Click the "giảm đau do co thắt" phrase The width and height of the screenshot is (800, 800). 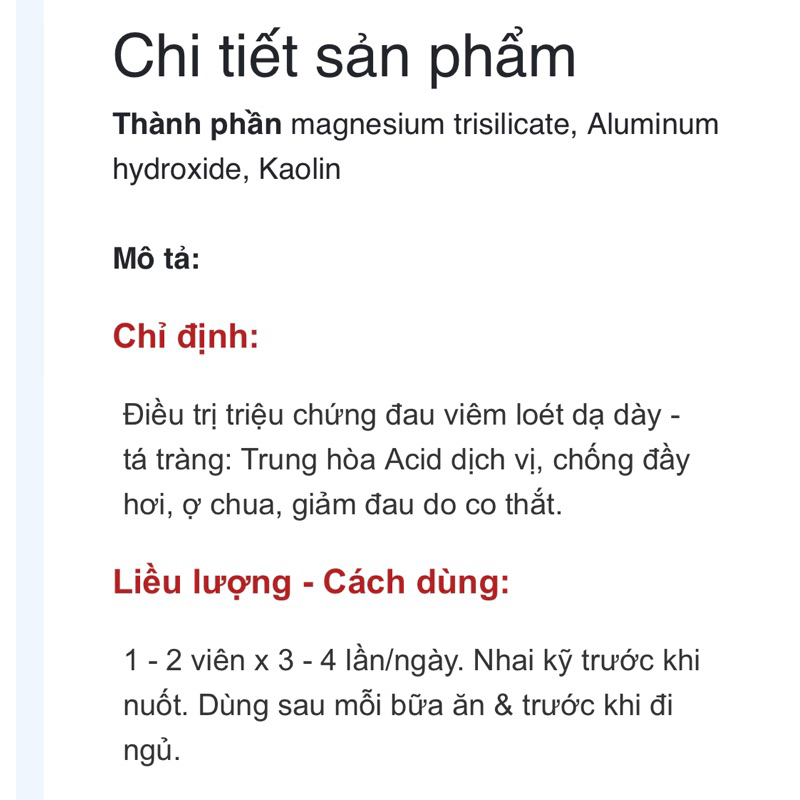[x=427, y=505]
